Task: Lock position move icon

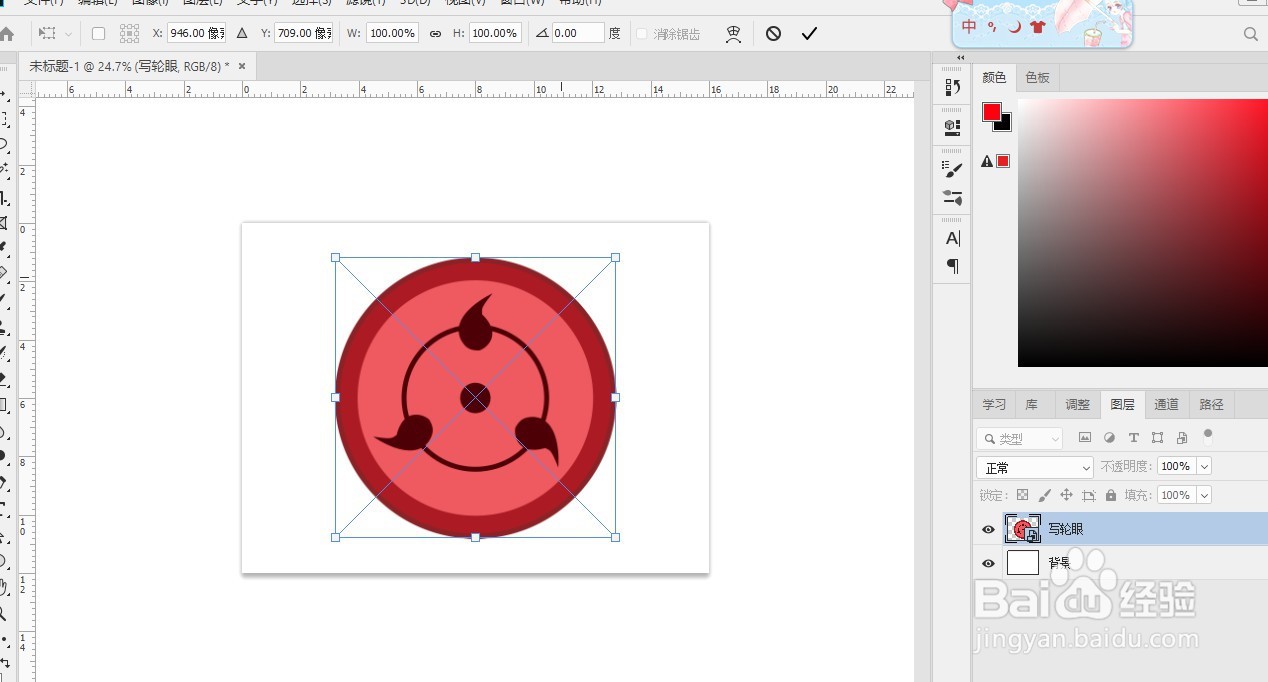Action: (1066, 495)
